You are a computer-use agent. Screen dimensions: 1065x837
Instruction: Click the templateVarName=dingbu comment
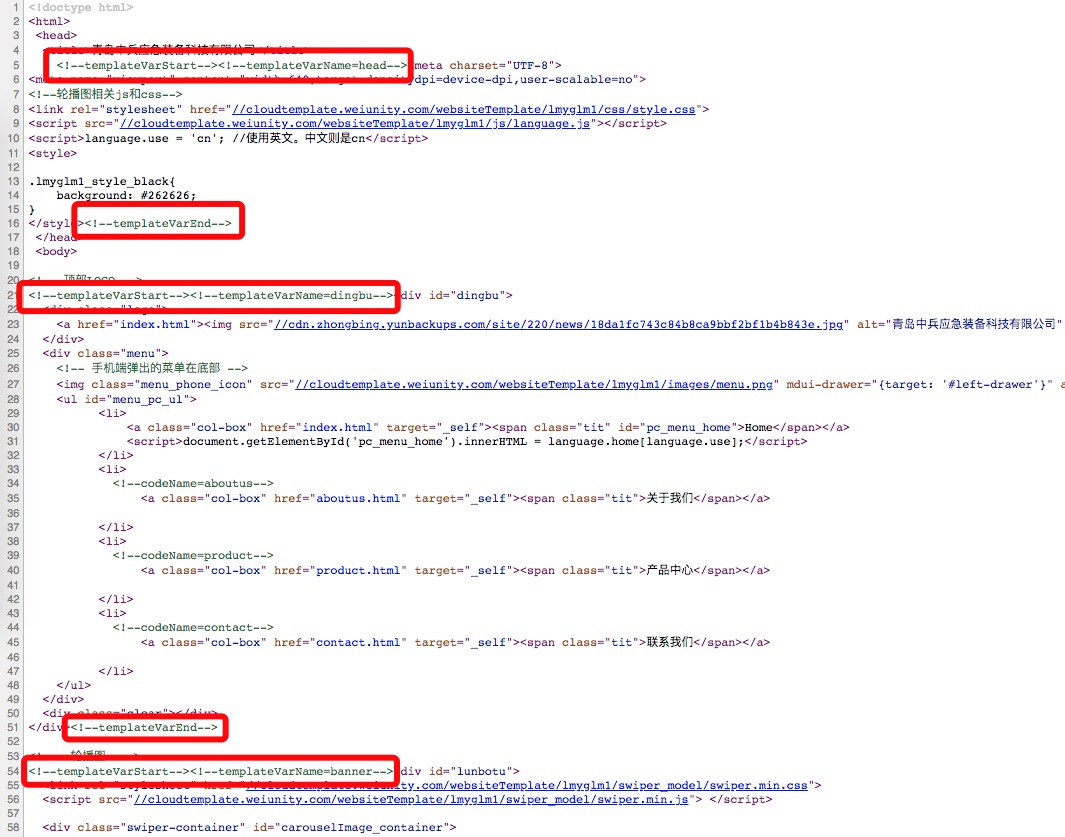(x=293, y=296)
